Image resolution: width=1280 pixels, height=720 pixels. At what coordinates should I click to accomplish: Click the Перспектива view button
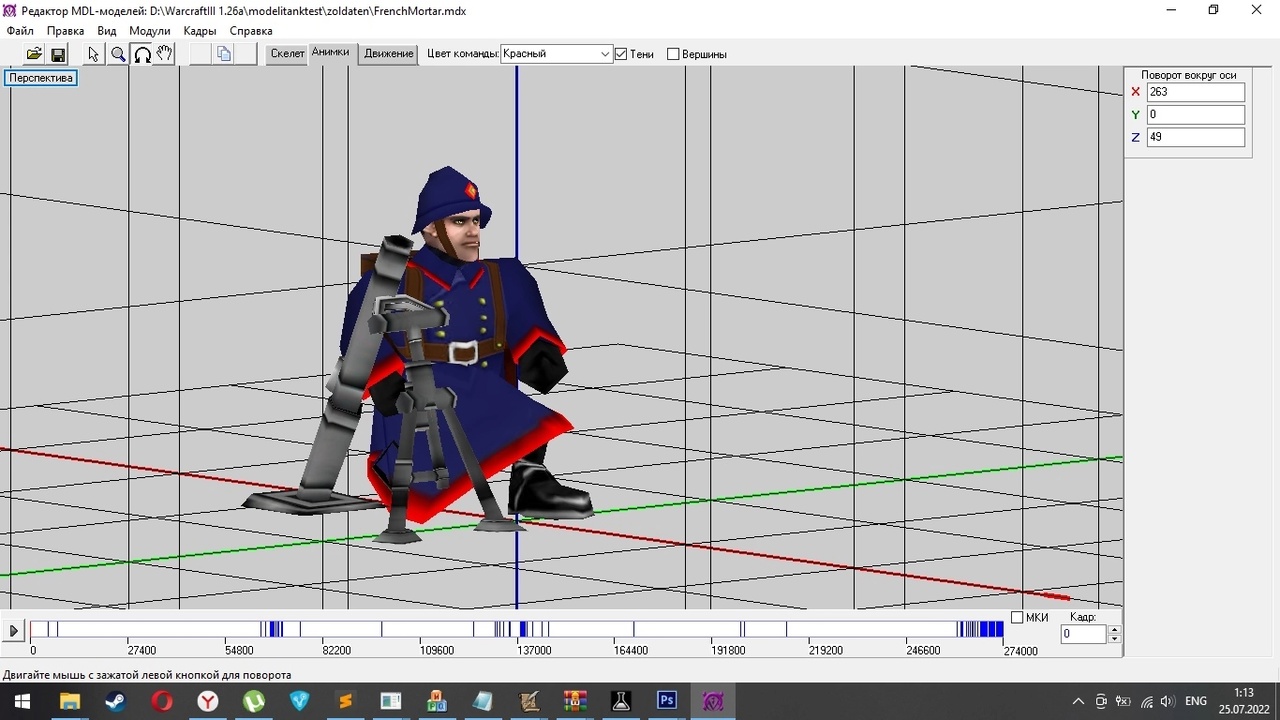point(42,78)
